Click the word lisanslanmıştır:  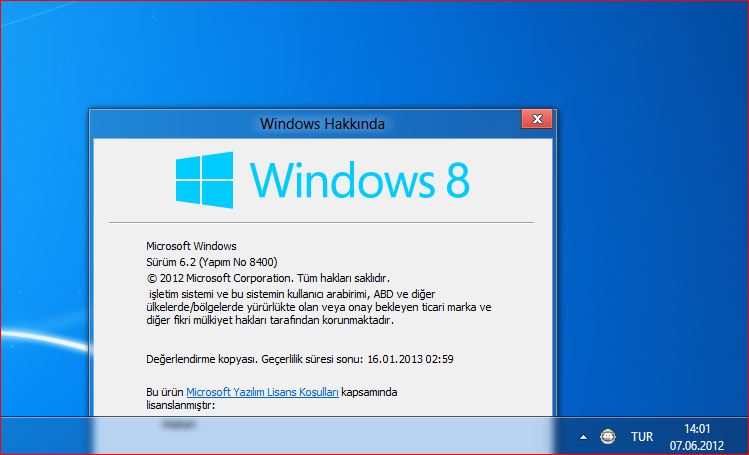[x=181, y=405]
